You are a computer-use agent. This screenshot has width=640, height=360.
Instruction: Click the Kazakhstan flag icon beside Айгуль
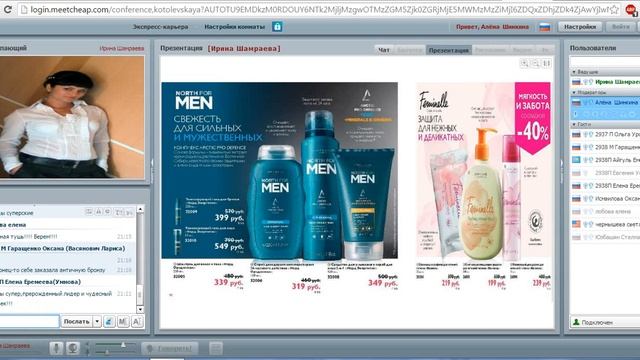click(x=576, y=160)
